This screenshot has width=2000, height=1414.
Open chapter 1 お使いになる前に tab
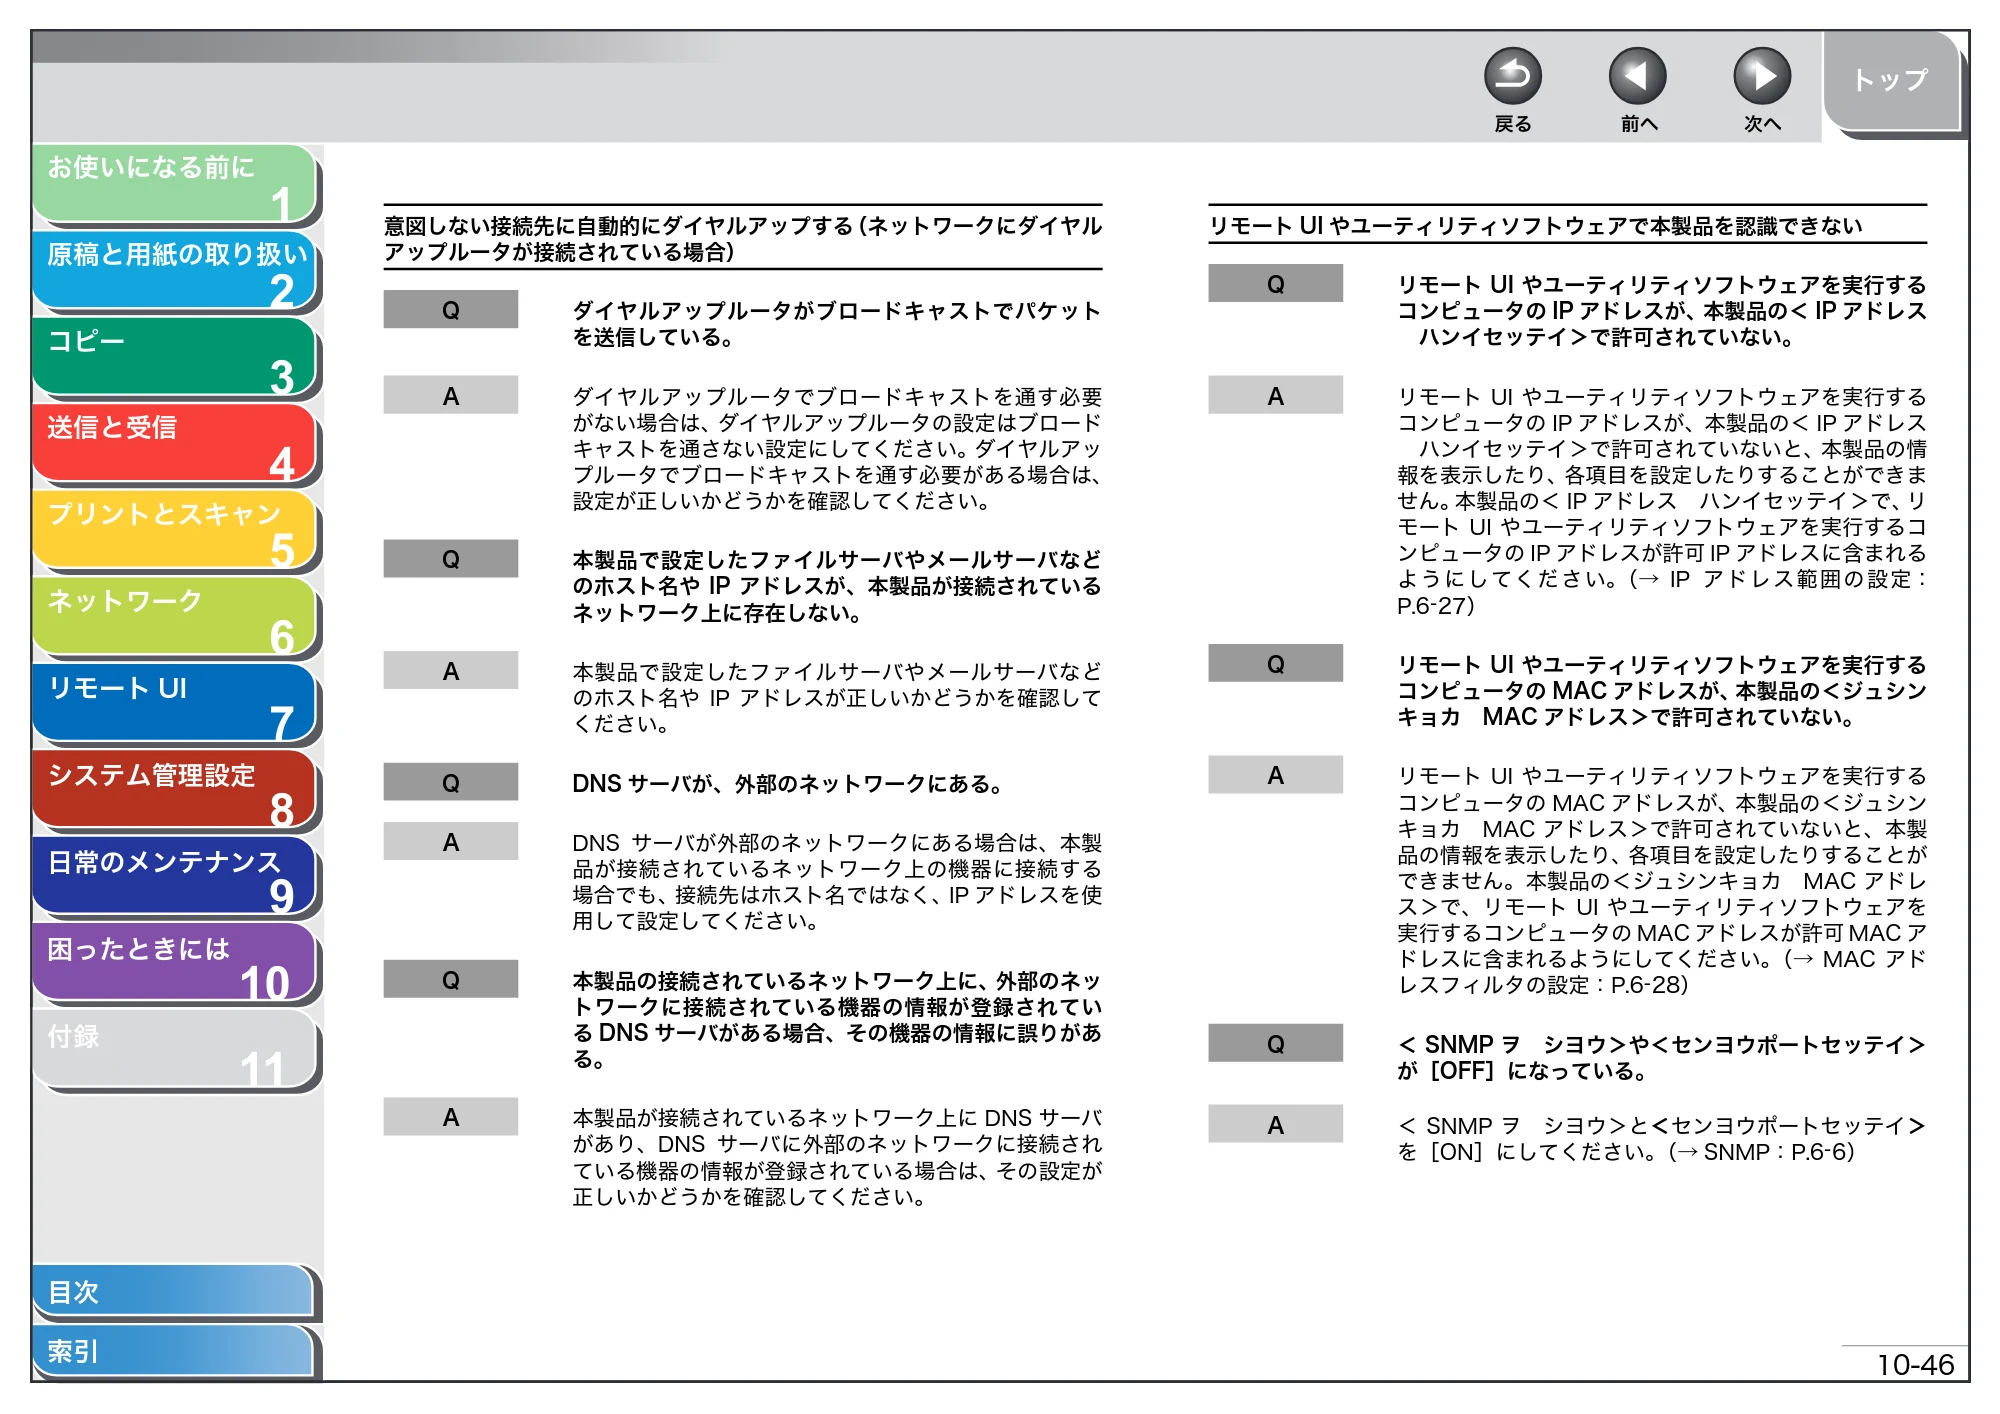(174, 183)
